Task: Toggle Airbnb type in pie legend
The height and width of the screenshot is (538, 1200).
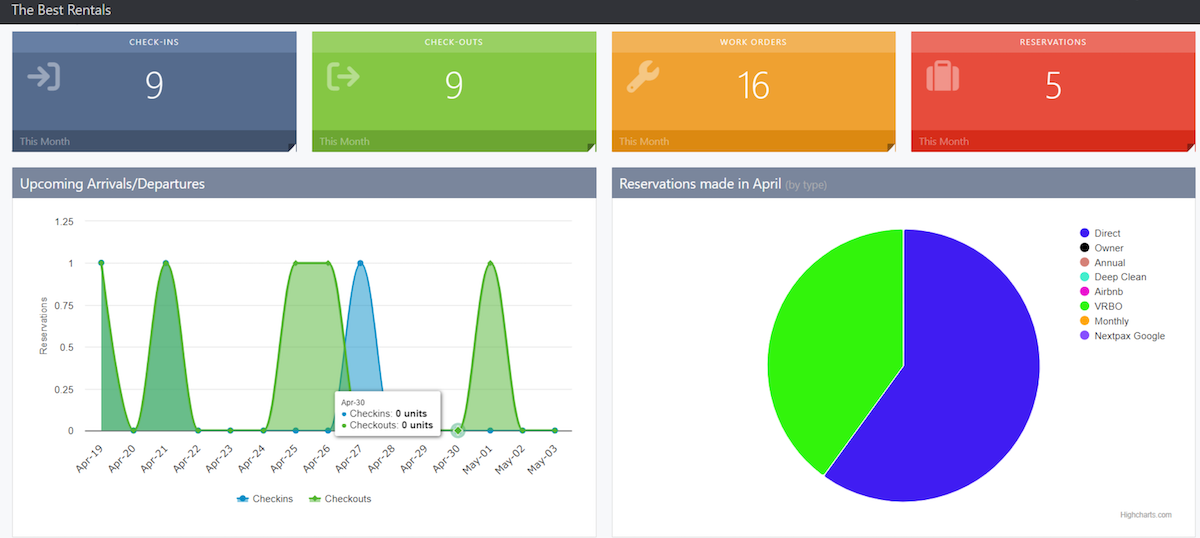Action: click(1109, 292)
